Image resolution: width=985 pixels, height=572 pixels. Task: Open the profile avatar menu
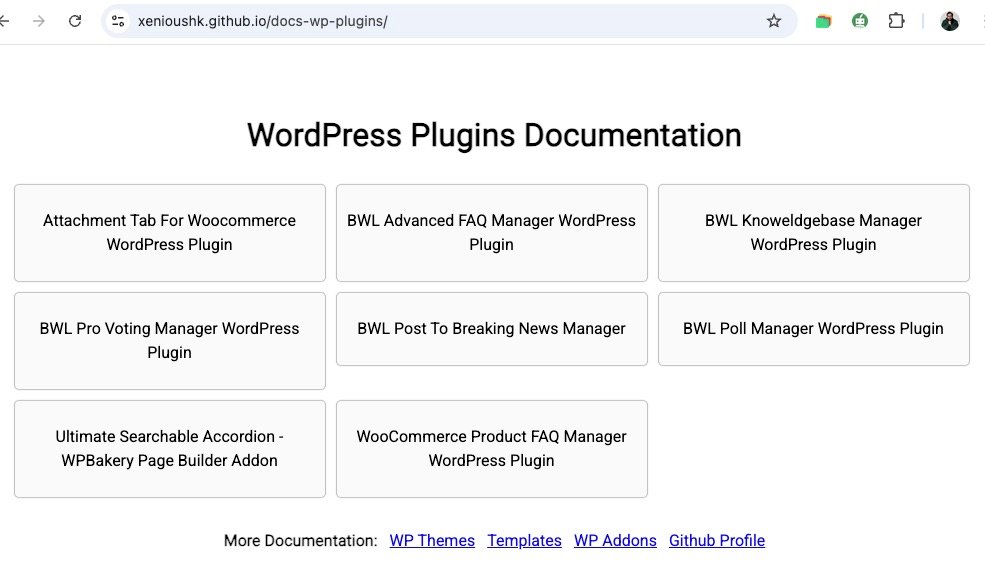coord(949,21)
